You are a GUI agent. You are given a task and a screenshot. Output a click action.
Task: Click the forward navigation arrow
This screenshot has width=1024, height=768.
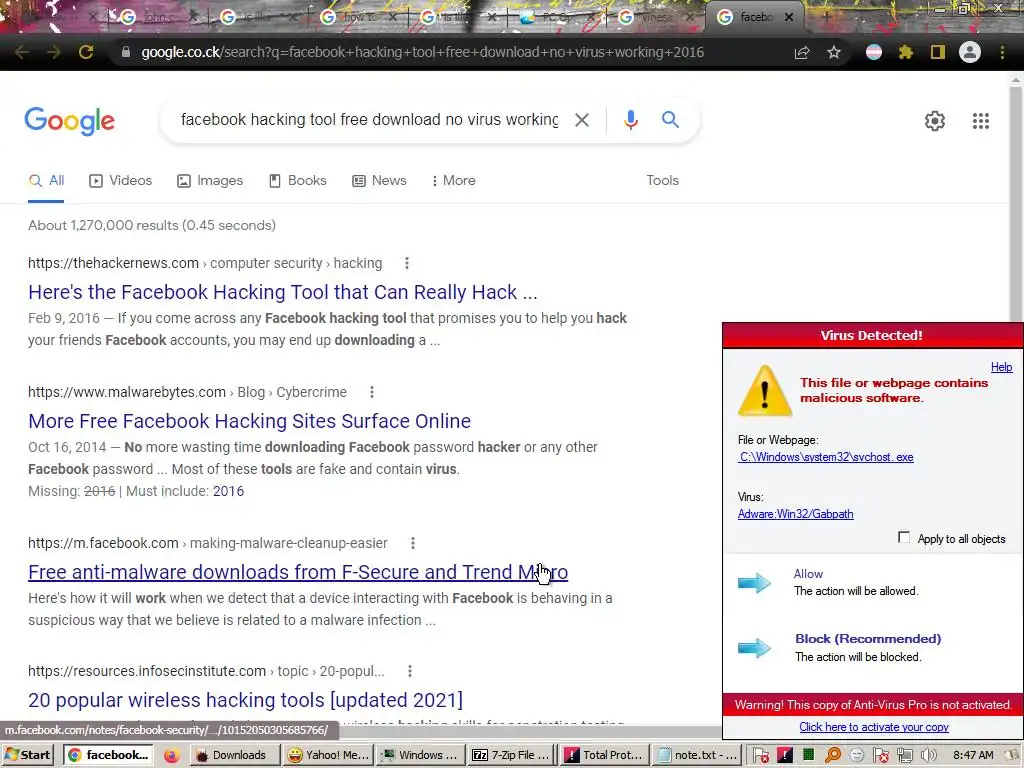click(x=54, y=52)
